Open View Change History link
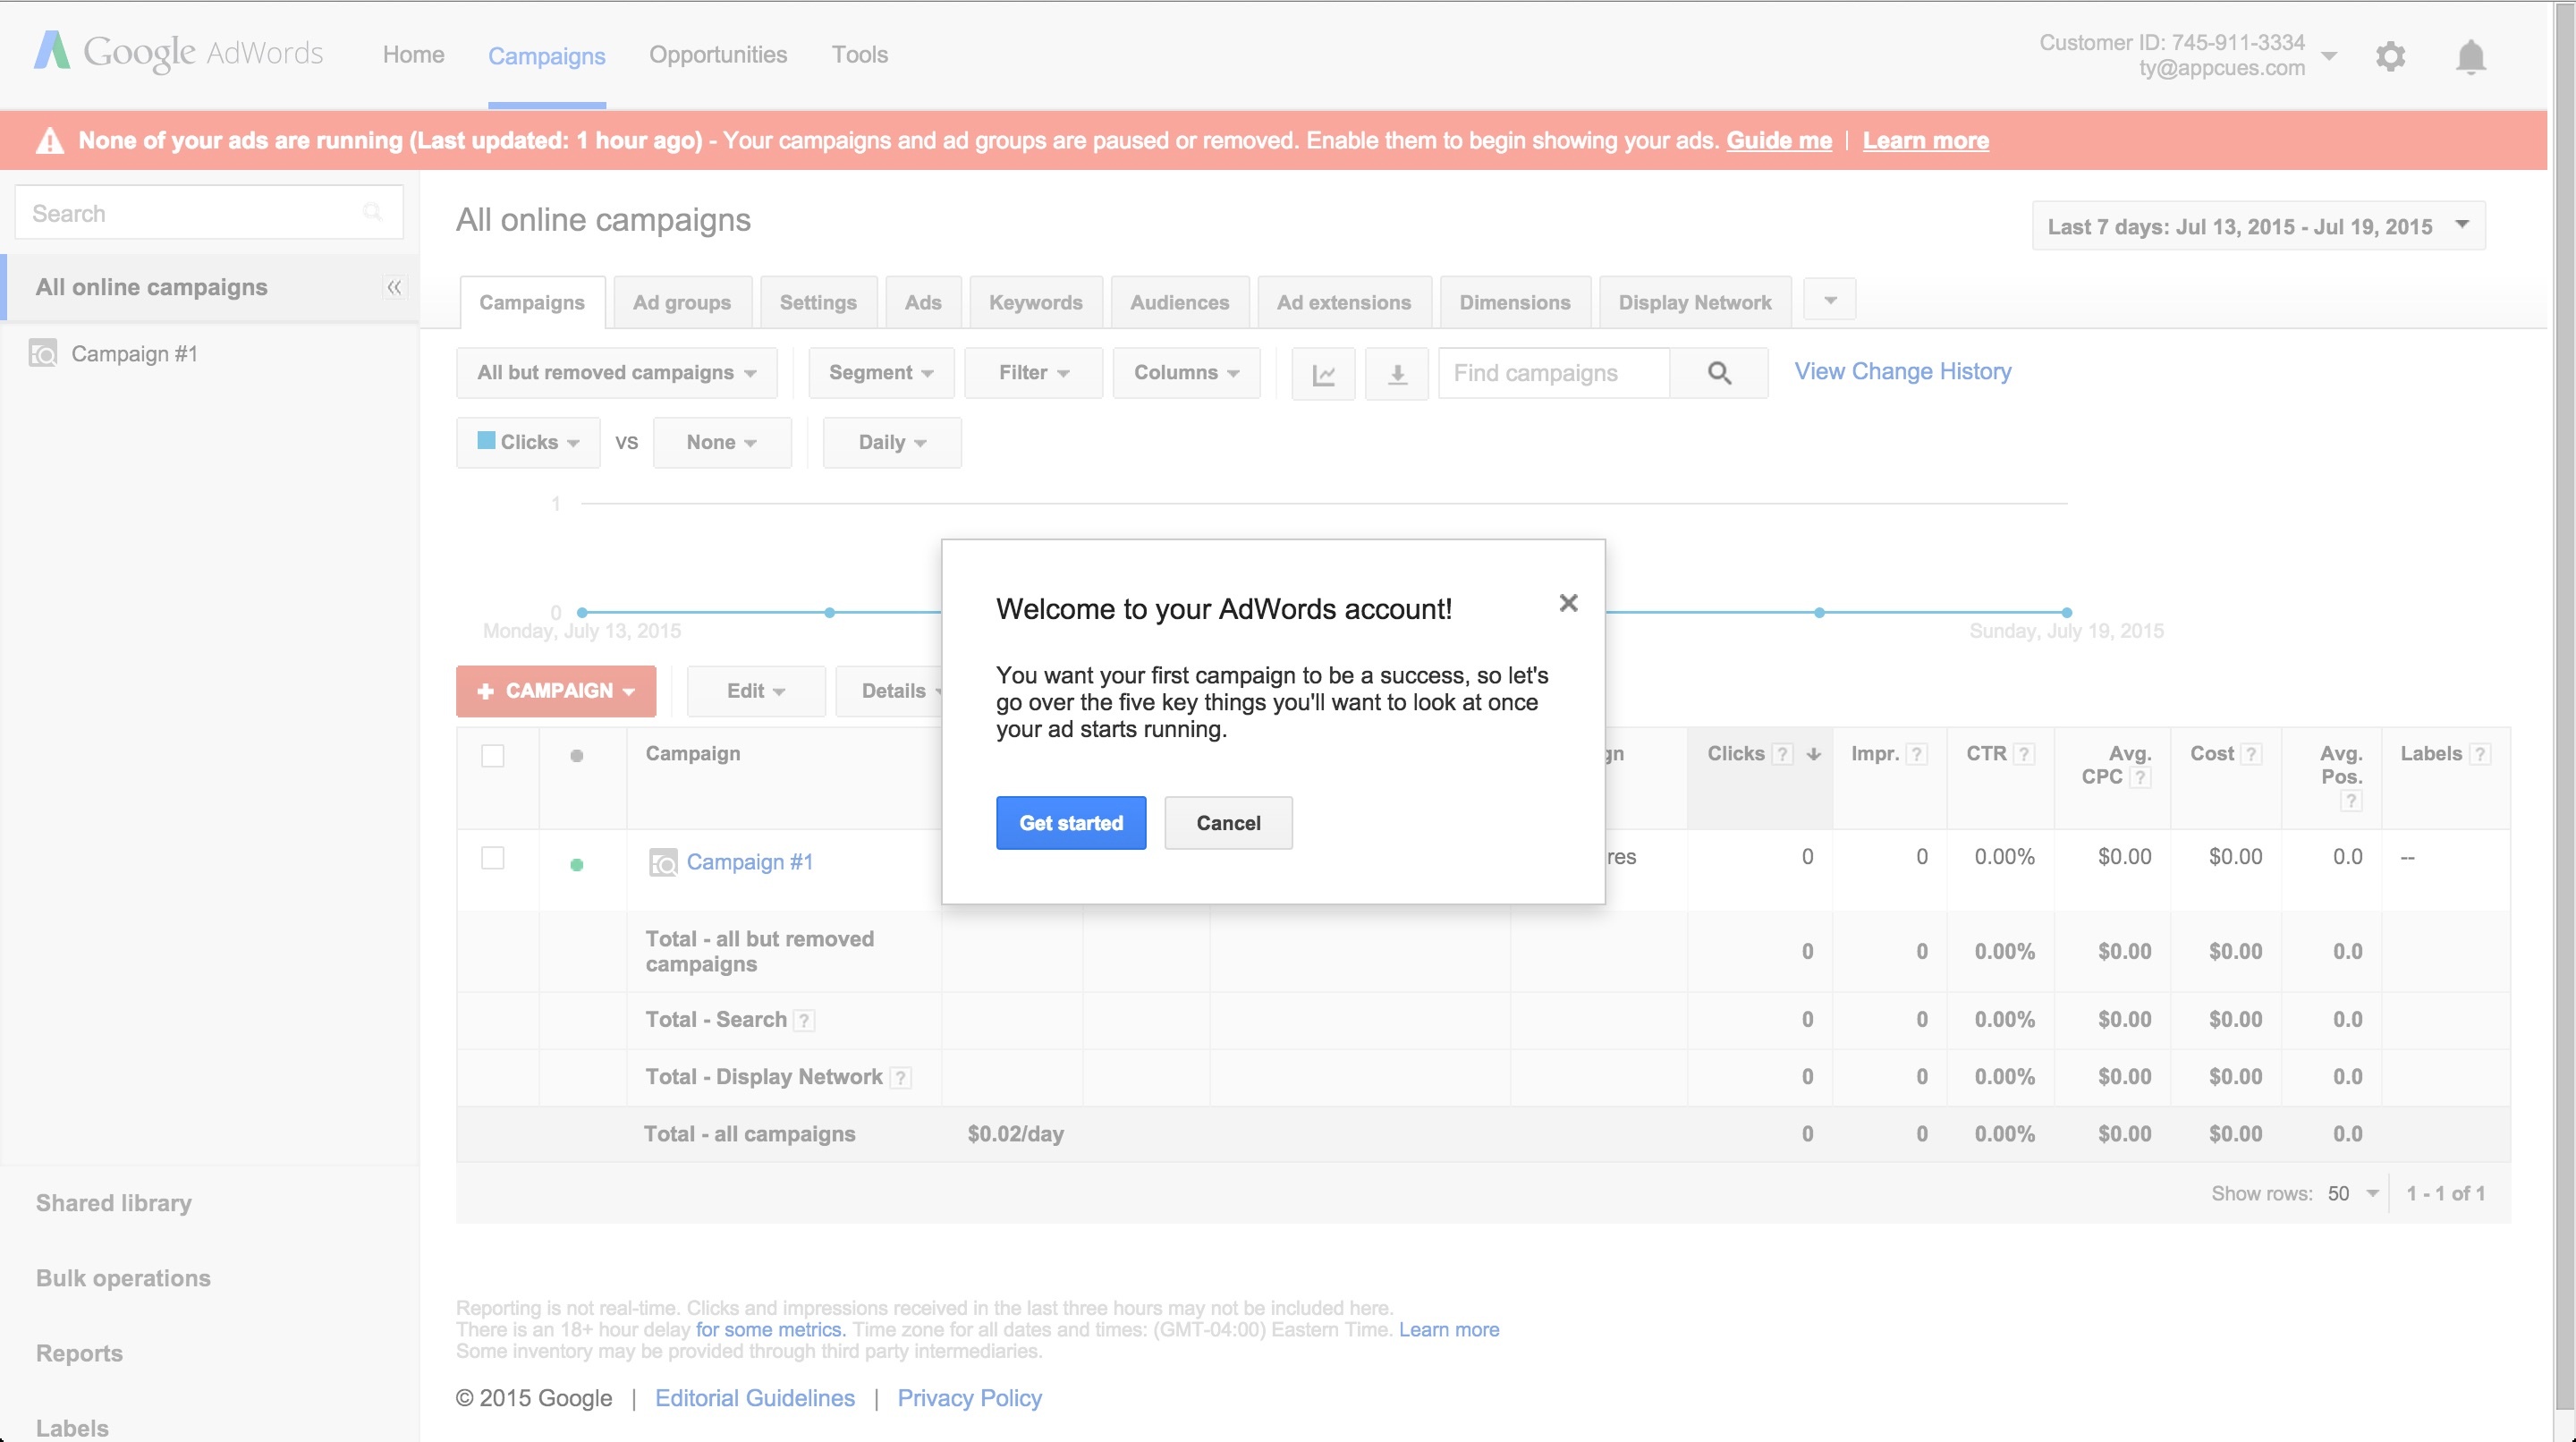Viewport: 2576px width, 1442px height. [1903, 371]
